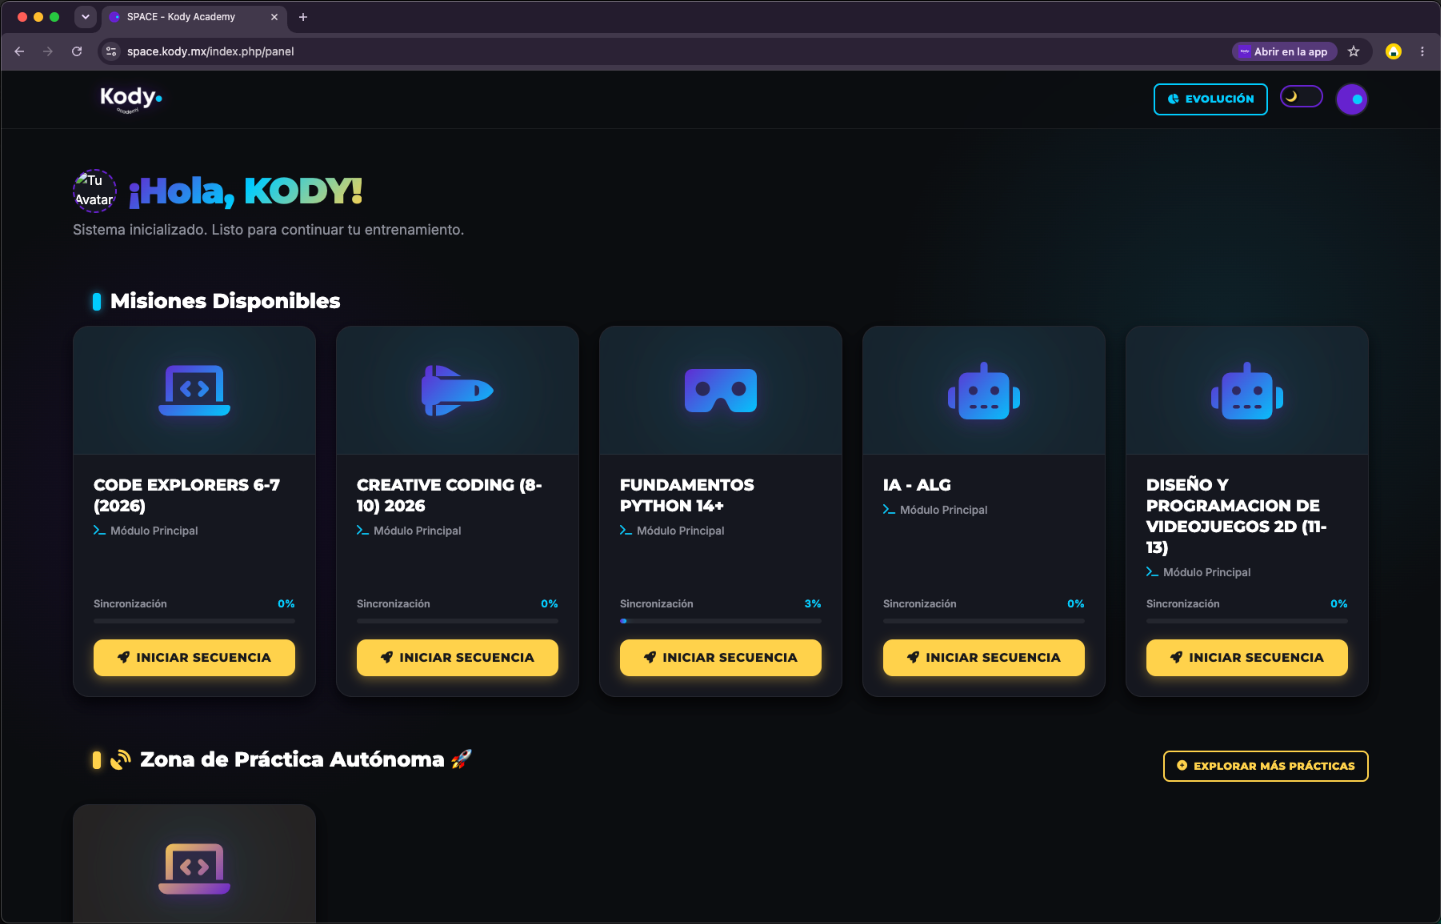Expand the tab search dropdown arrow
The image size is (1441, 924).
point(85,17)
